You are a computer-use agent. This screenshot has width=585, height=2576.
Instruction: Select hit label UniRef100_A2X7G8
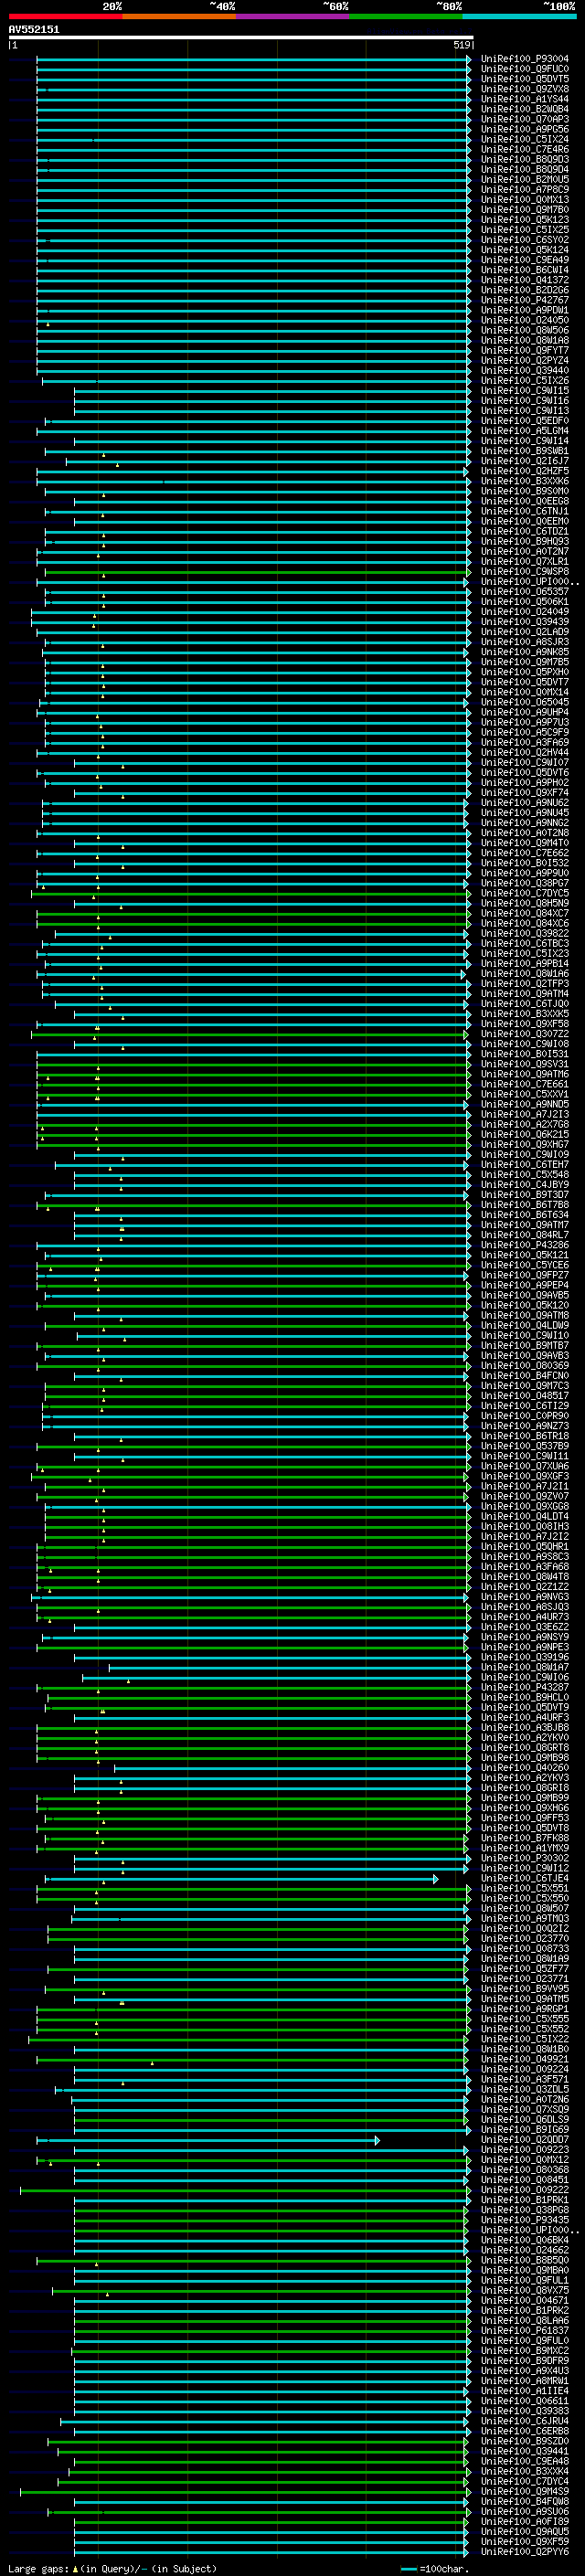pyautogui.click(x=525, y=1124)
